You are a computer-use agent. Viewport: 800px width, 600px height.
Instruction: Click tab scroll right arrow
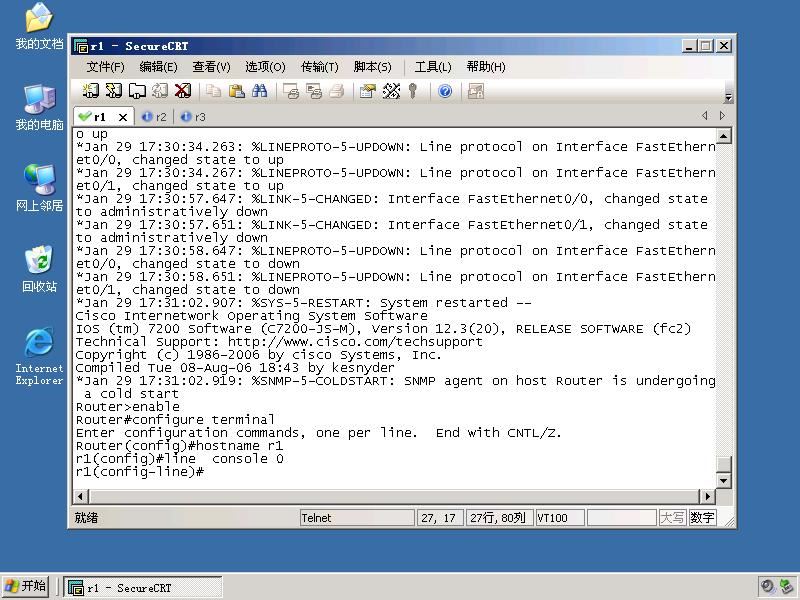(722, 116)
